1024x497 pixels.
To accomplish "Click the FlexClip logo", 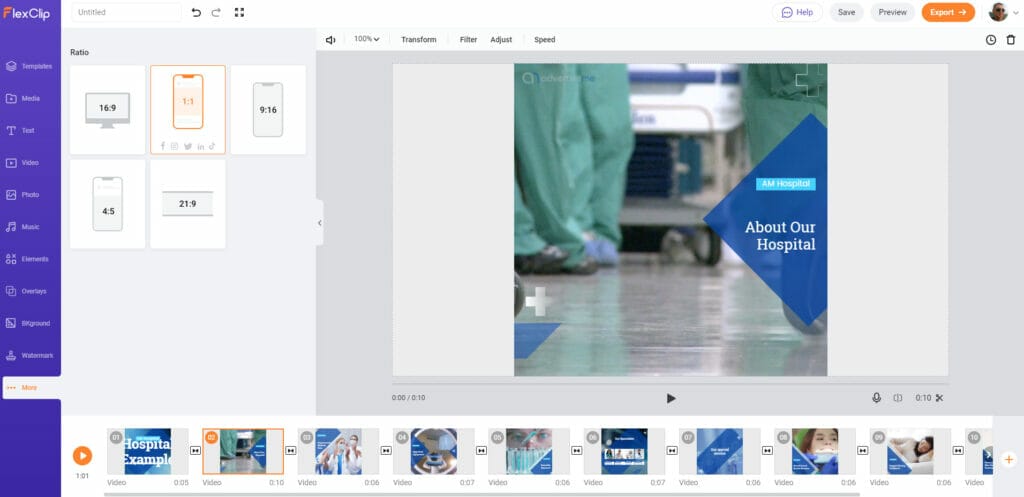I will 28,12.
